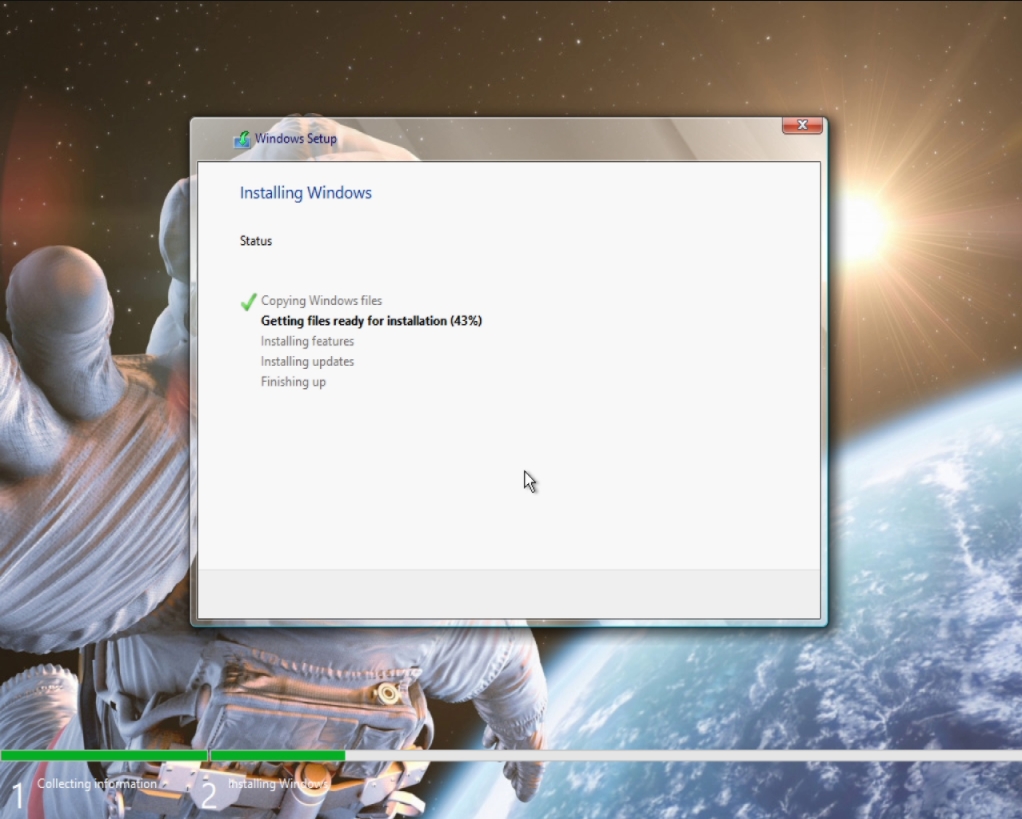Click the green checkmark beside Copying Windows files

[x=248, y=302]
